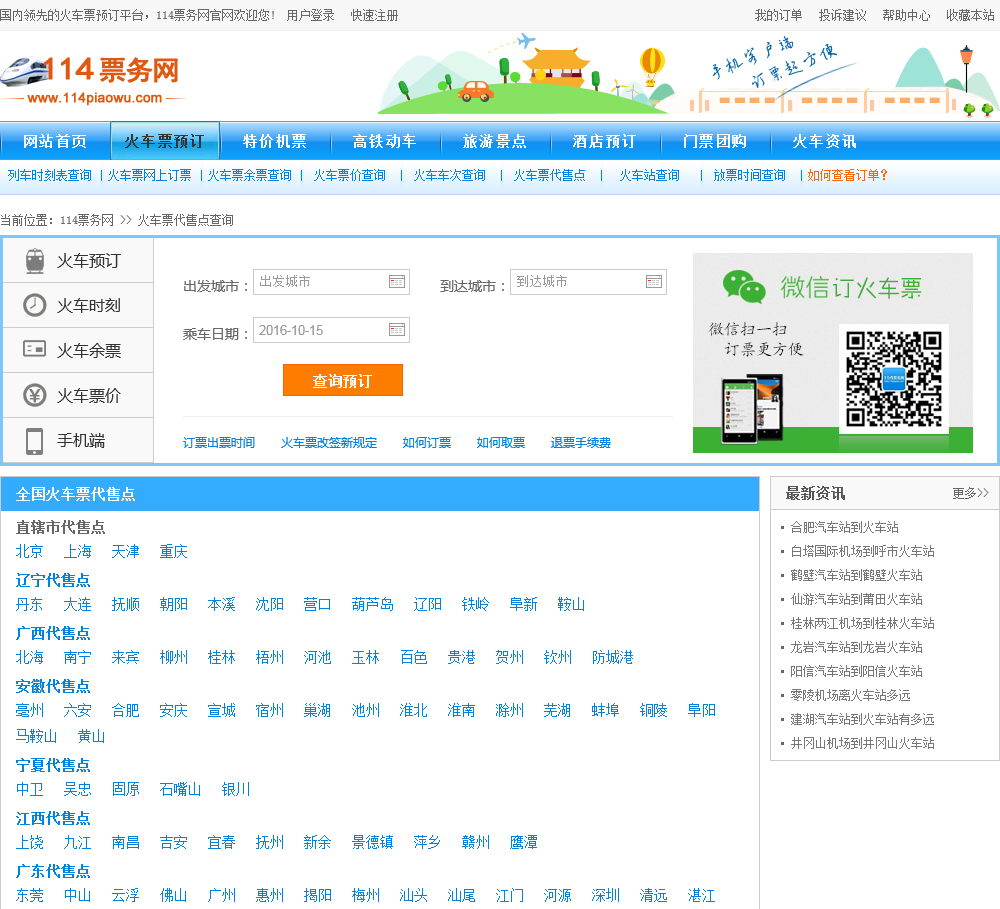Open the departure city picker icon

[397, 282]
